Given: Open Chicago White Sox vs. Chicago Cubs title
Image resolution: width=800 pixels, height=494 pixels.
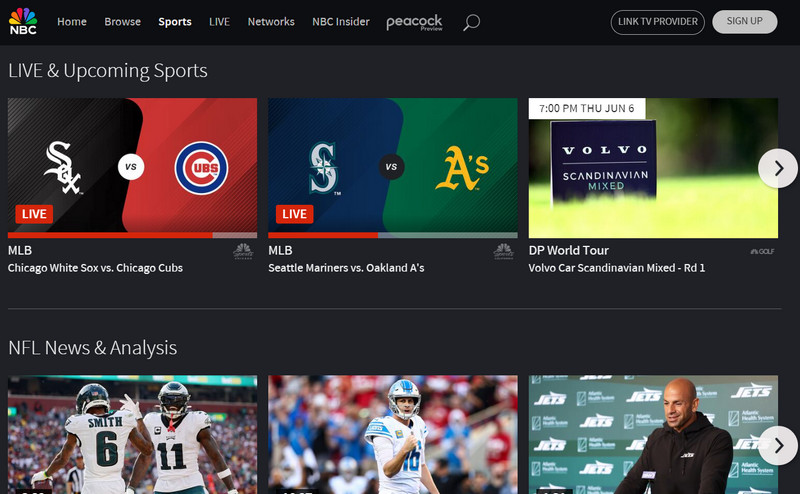Looking at the screenshot, I should coord(95,268).
